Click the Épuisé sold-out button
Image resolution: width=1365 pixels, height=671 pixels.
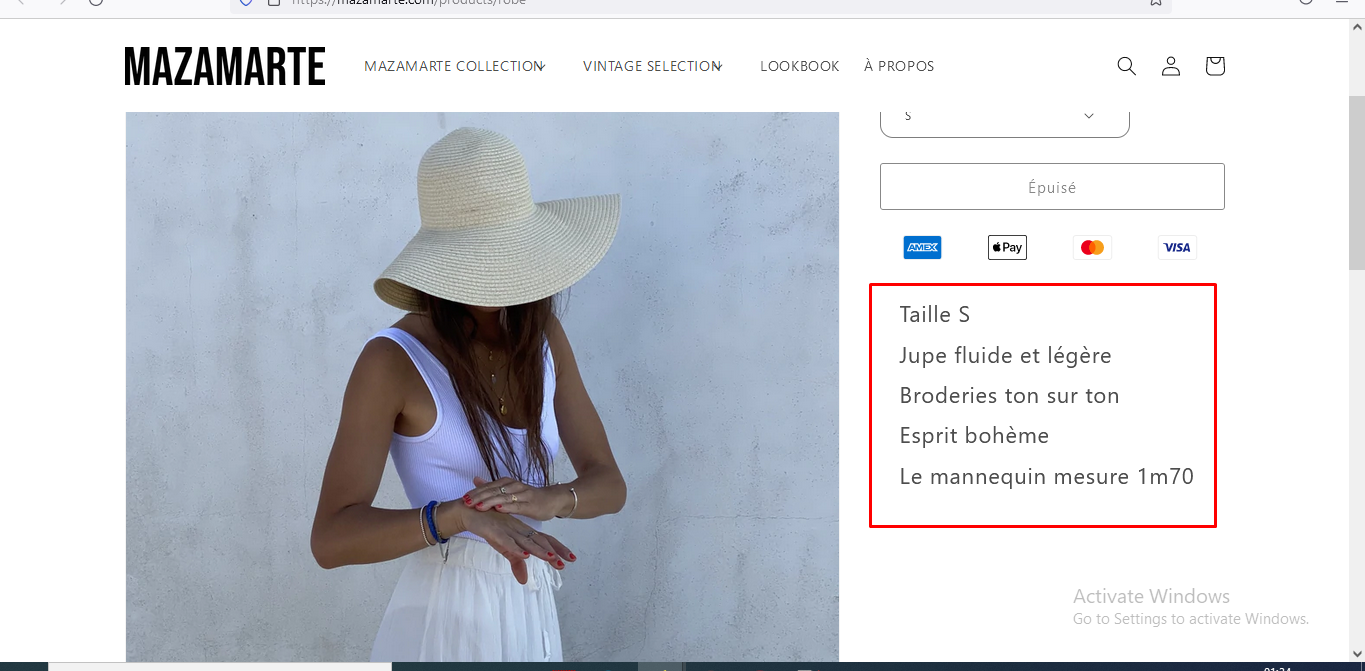point(1052,187)
